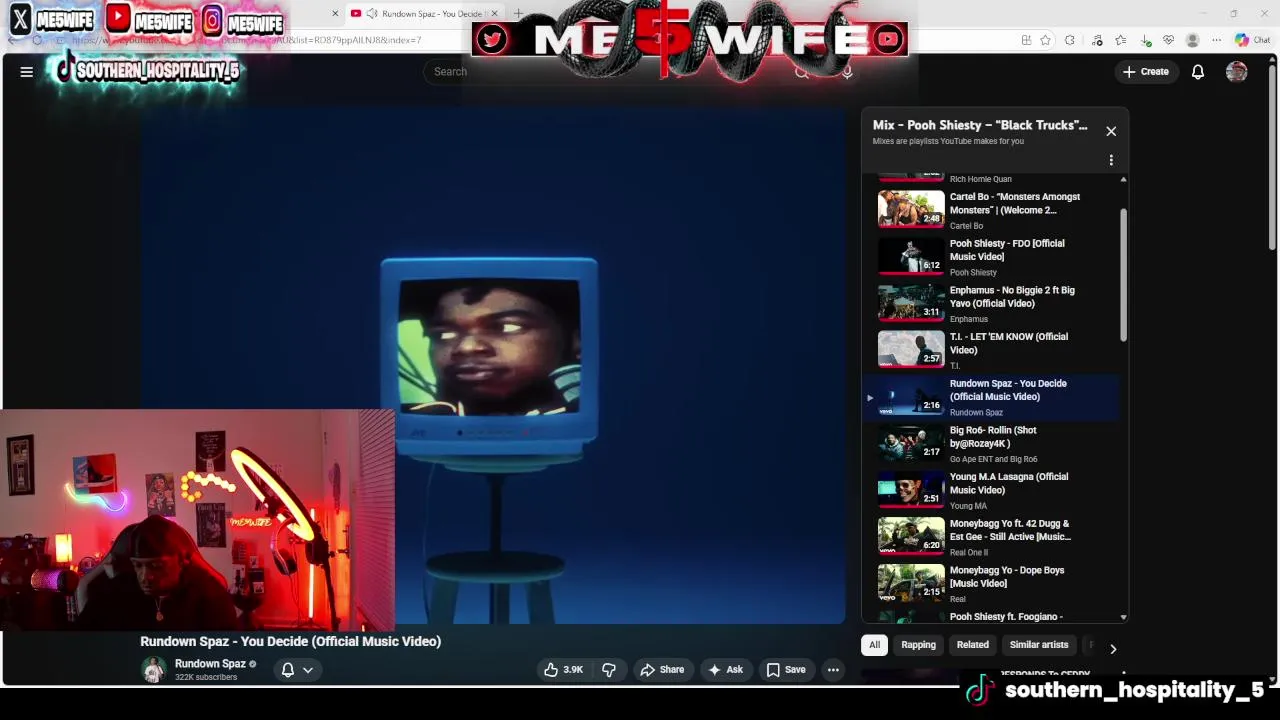
Task: Click the Mix - Pooh Shiesty playlist title
Action: tap(980, 125)
